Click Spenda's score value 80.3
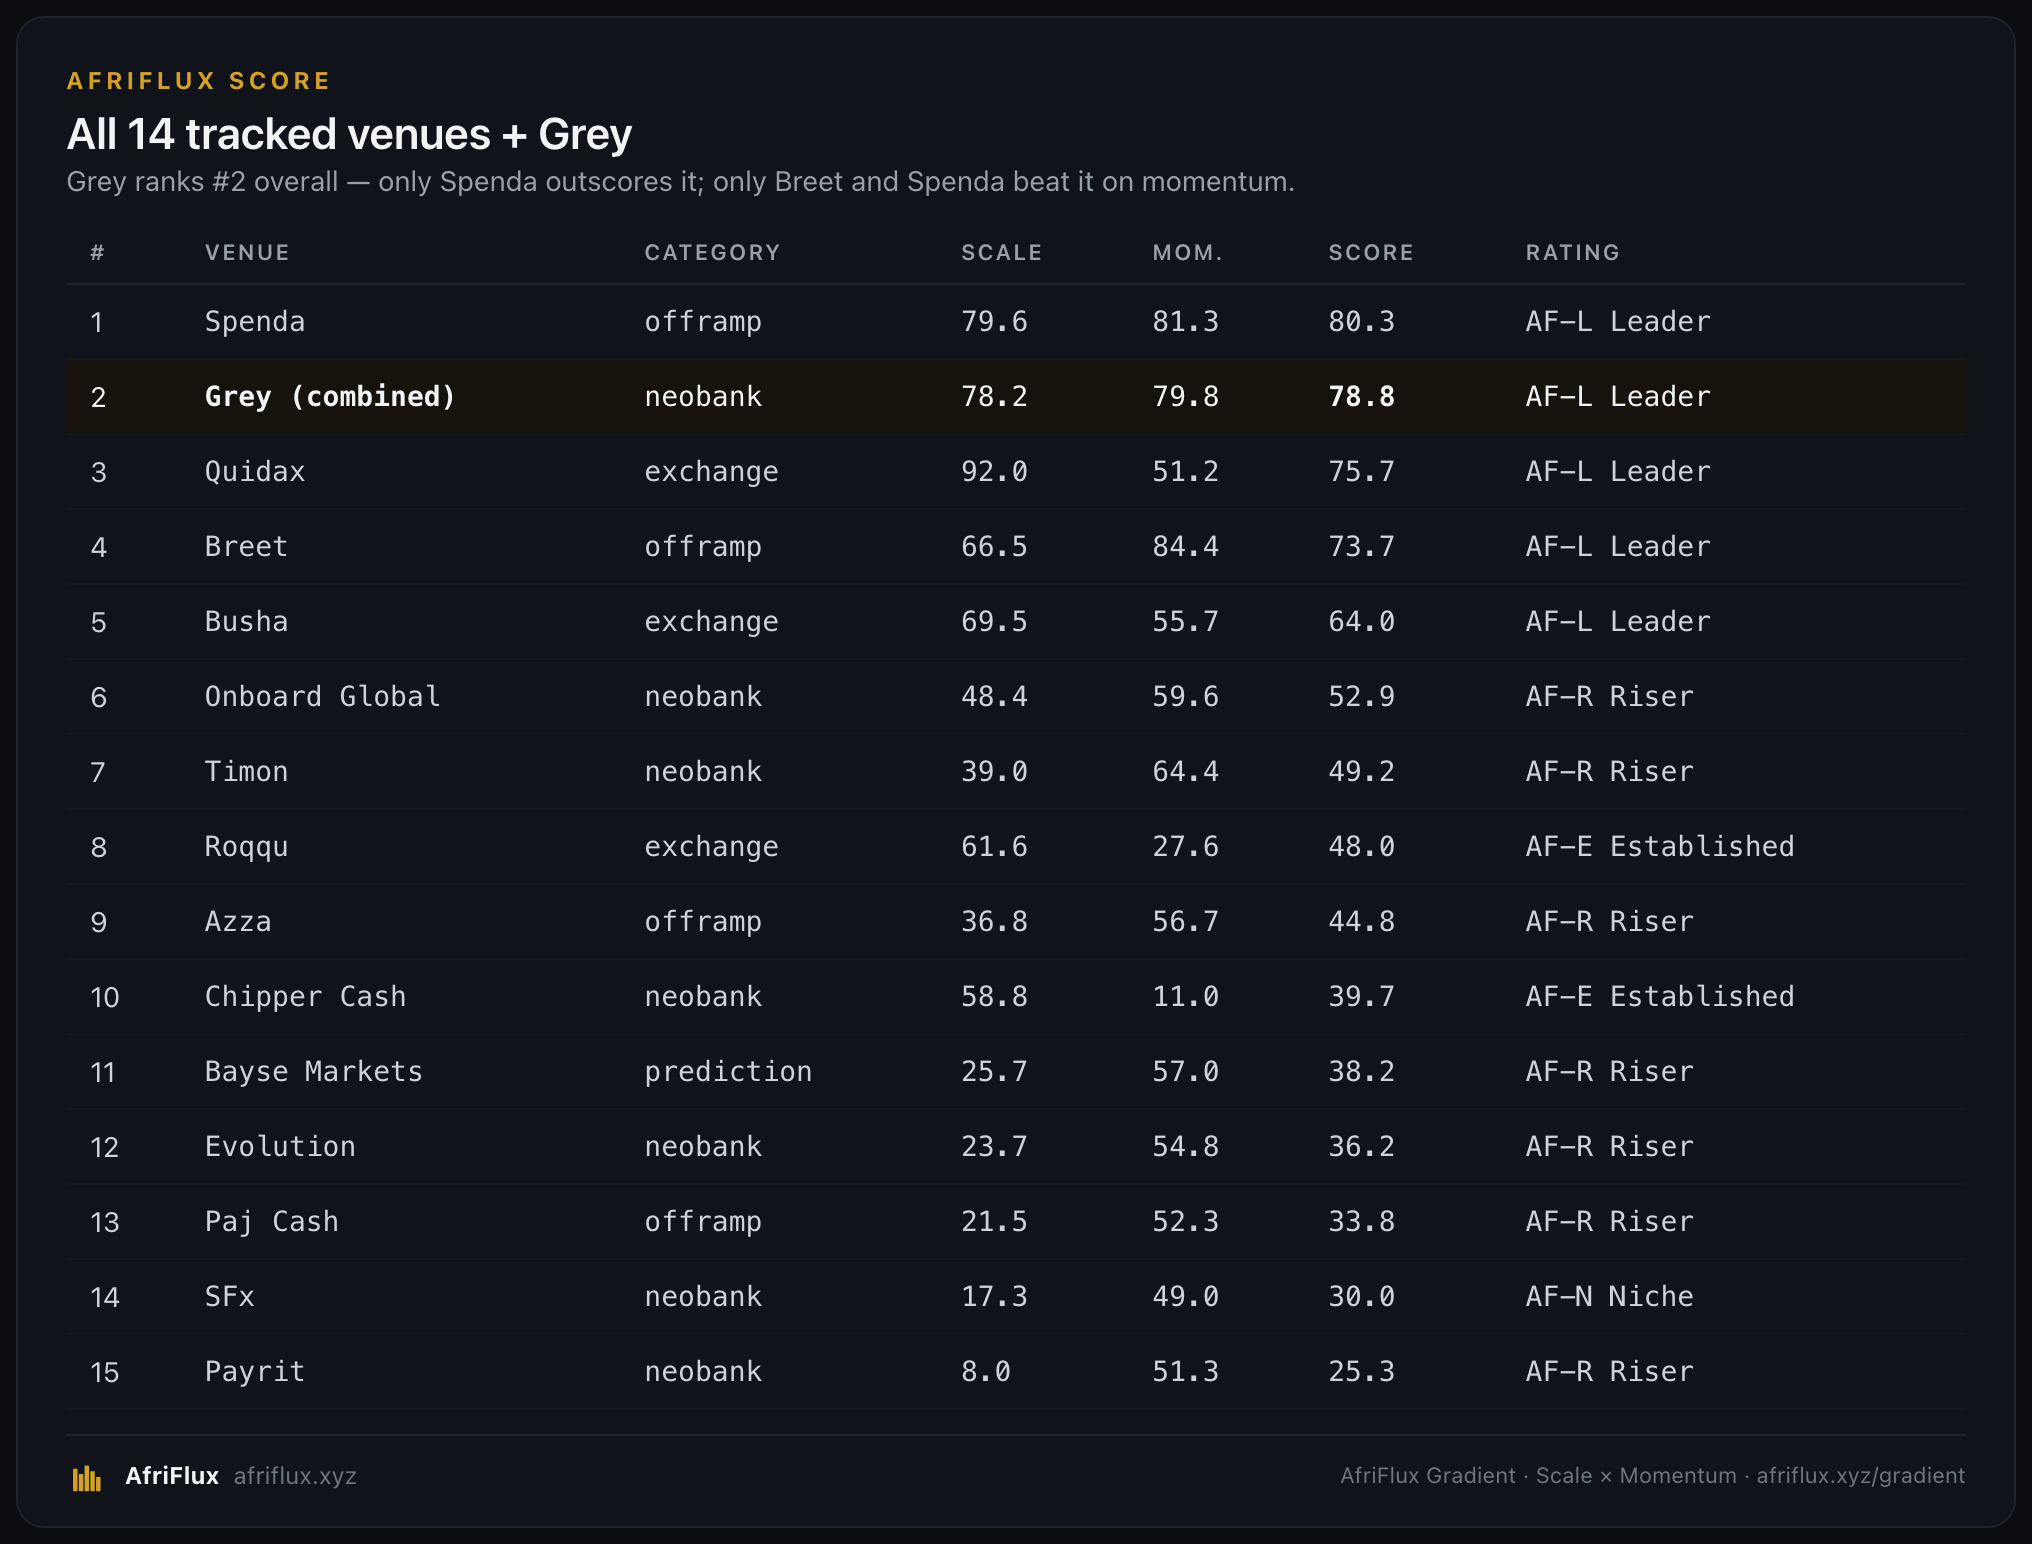Viewport: 2032px width, 1544px height. click(1361, 322)
